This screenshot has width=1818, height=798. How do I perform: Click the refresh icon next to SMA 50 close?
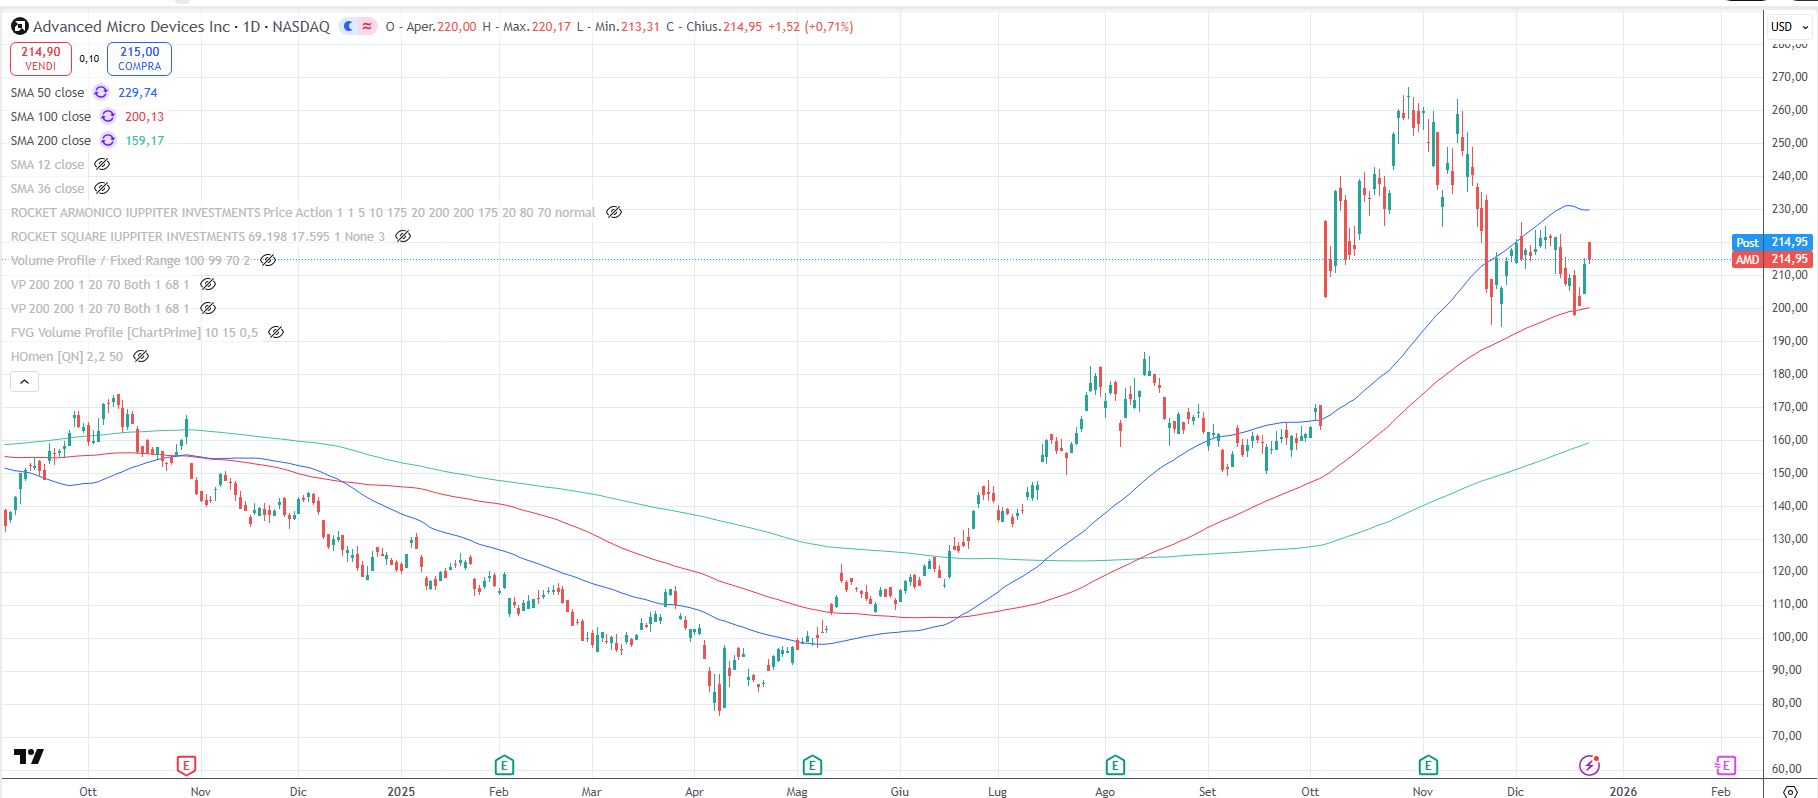[101, 92]
